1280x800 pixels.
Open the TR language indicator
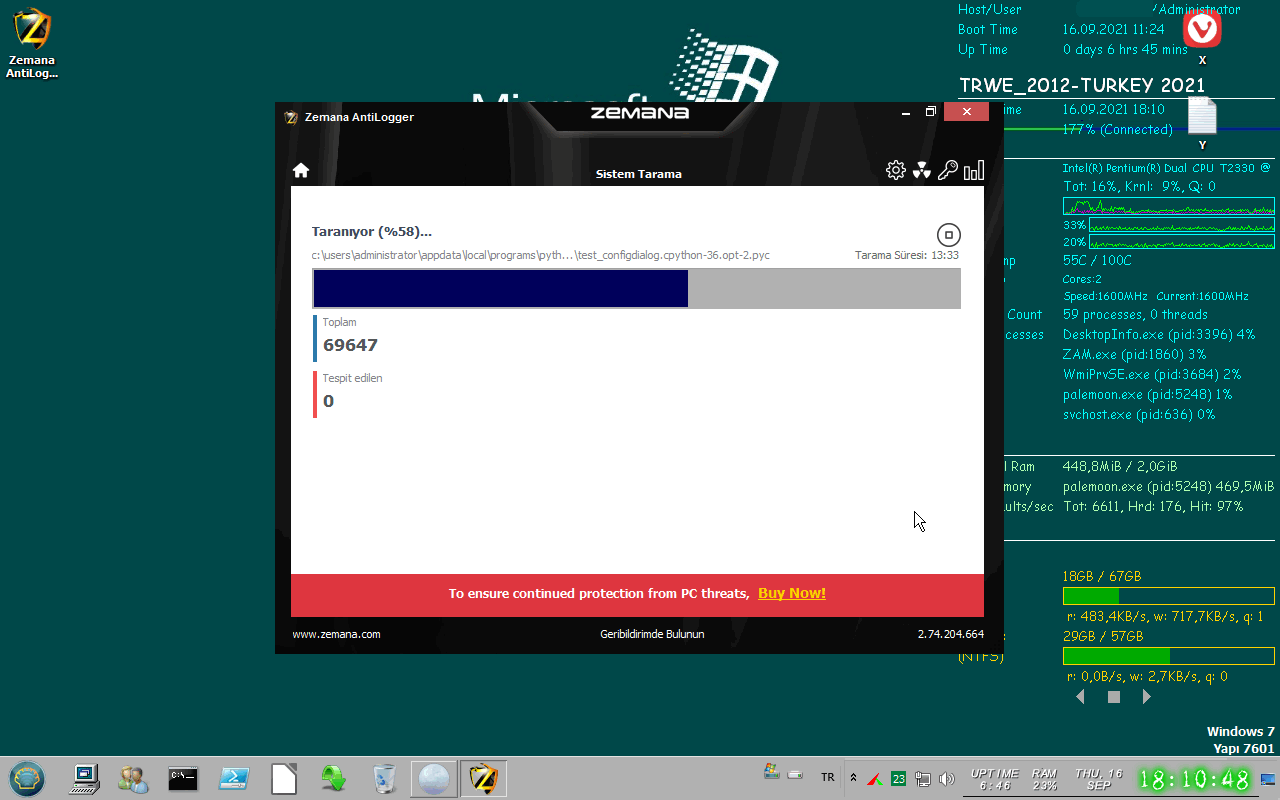tap(828, 777)
